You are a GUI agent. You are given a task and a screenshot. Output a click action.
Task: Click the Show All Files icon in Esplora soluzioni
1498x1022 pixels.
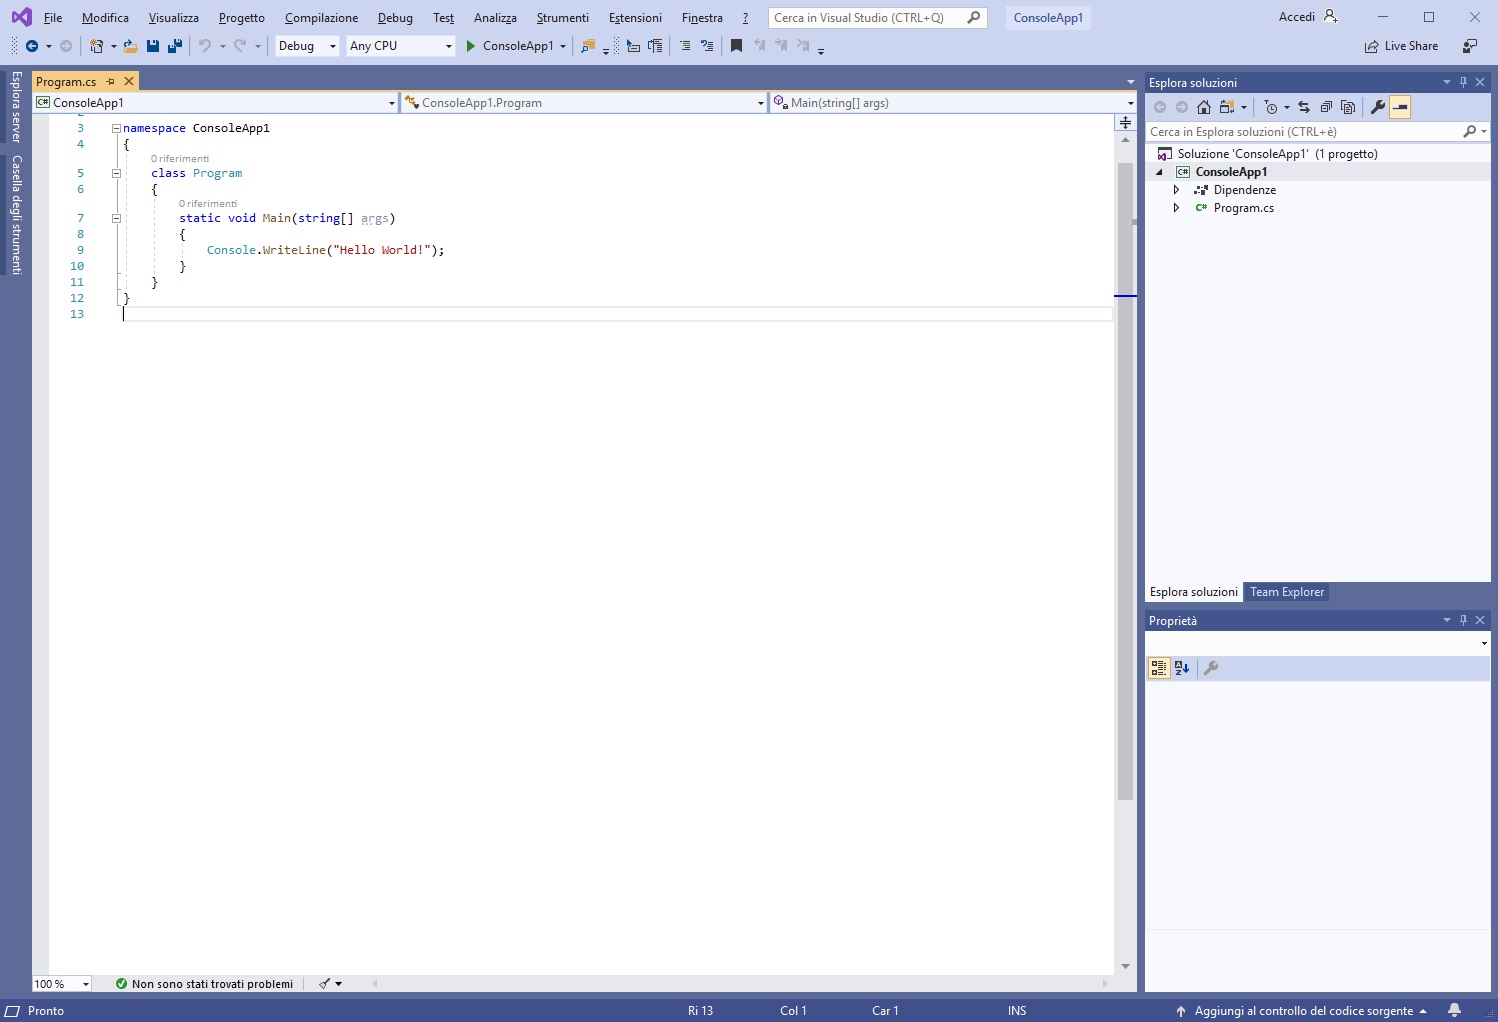click(1348, 107)
